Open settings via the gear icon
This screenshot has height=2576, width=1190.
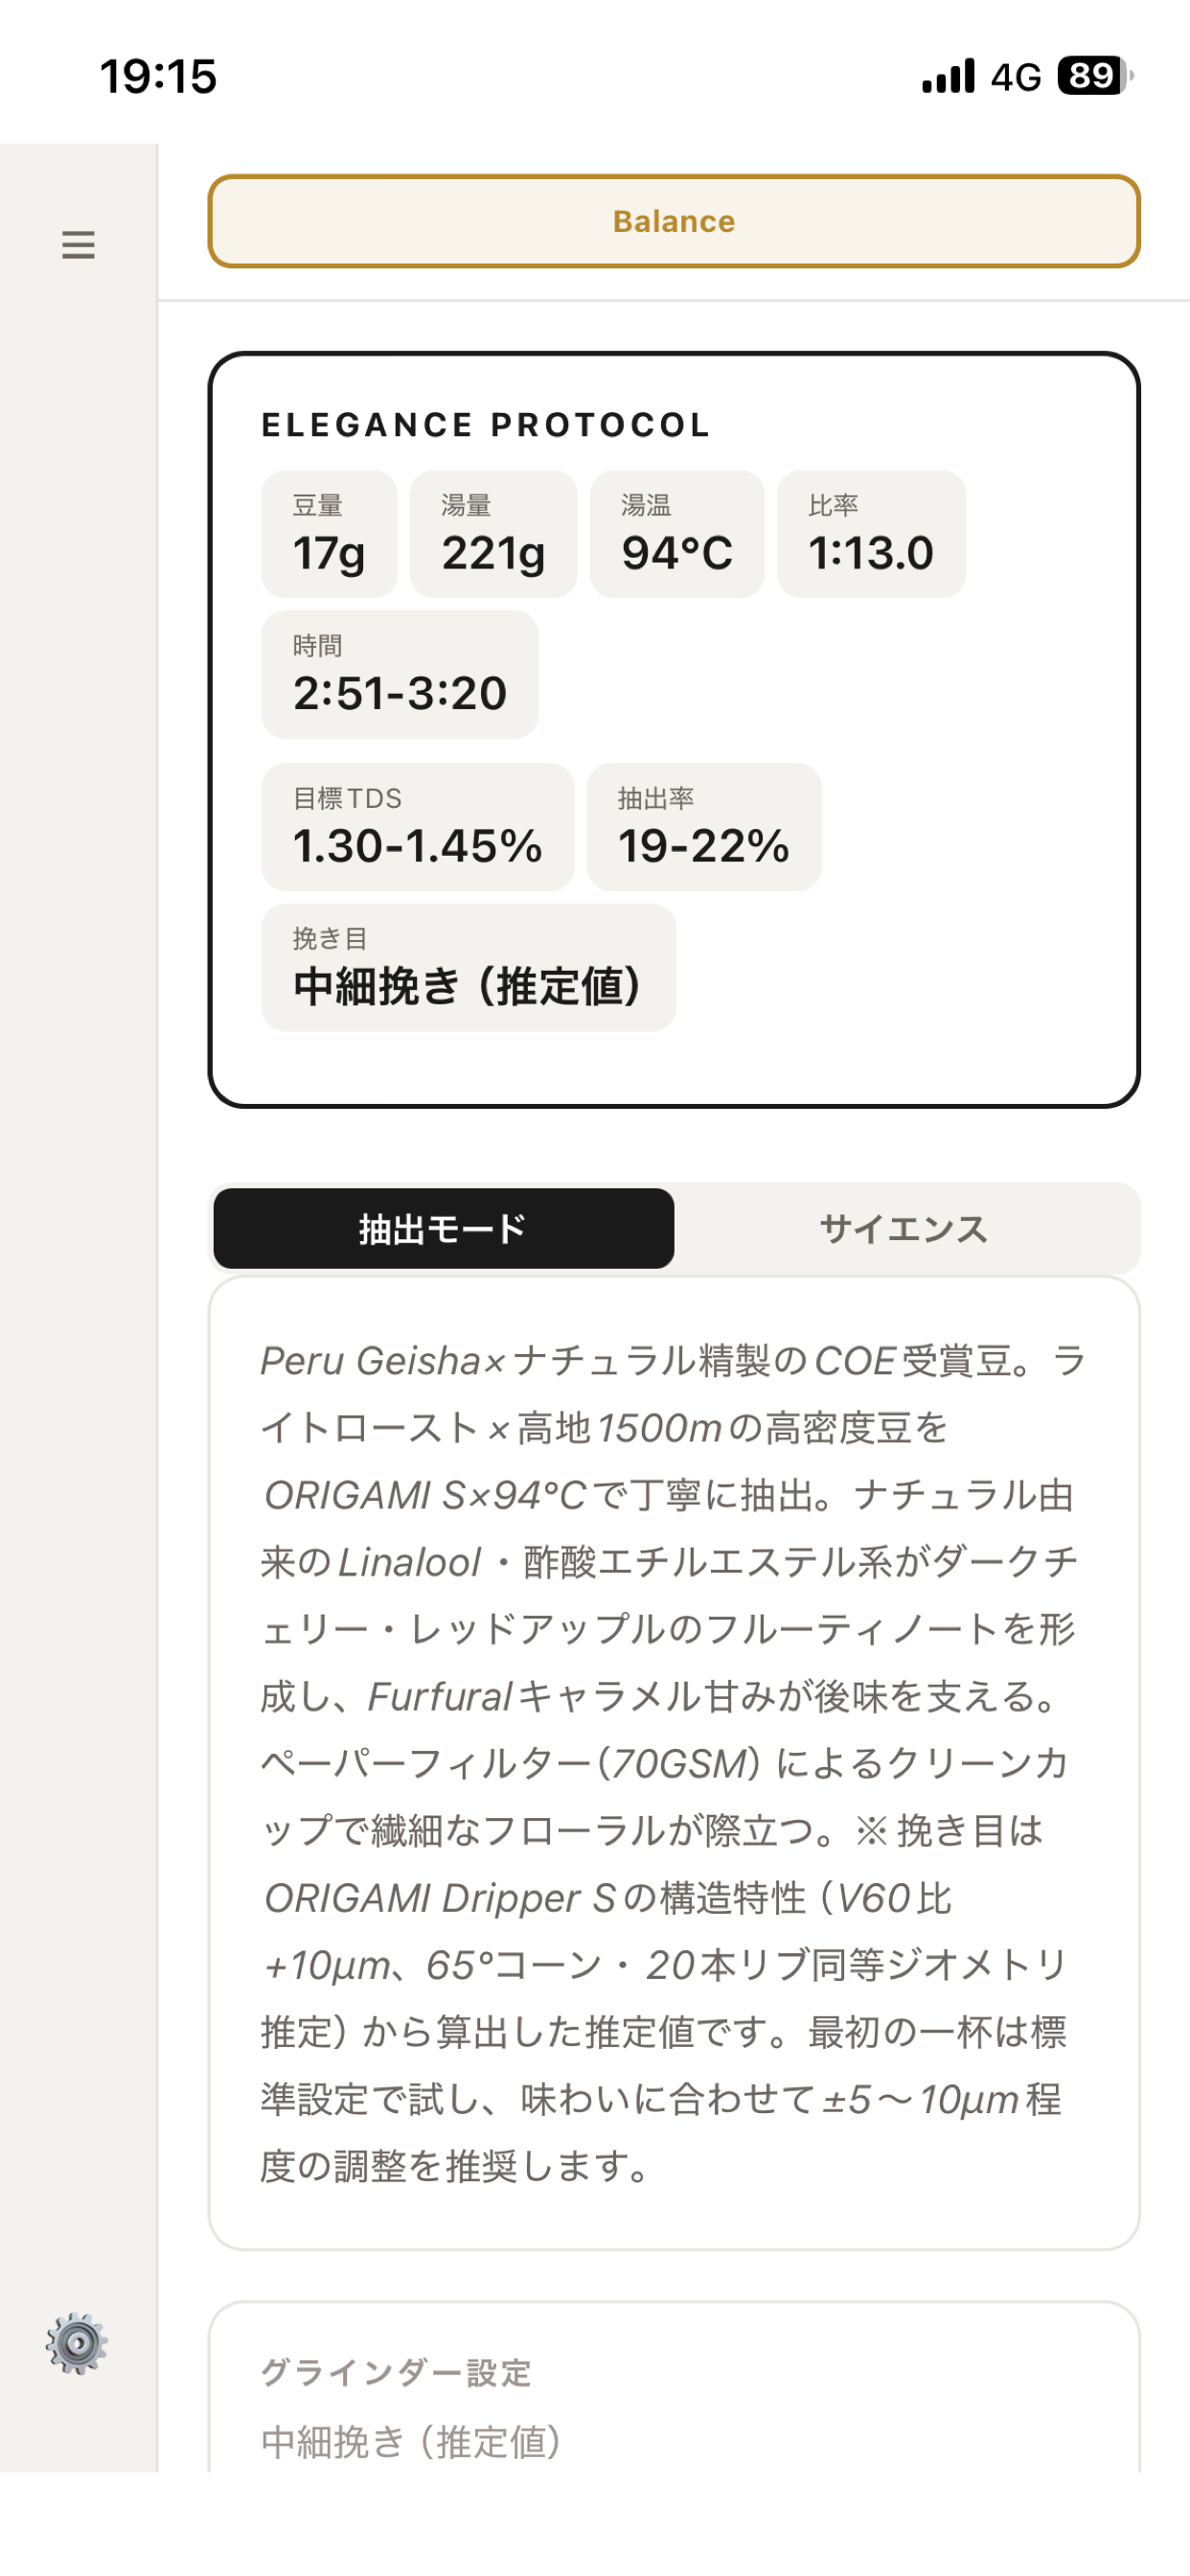pyautogui.click(x=77, y=2343)
